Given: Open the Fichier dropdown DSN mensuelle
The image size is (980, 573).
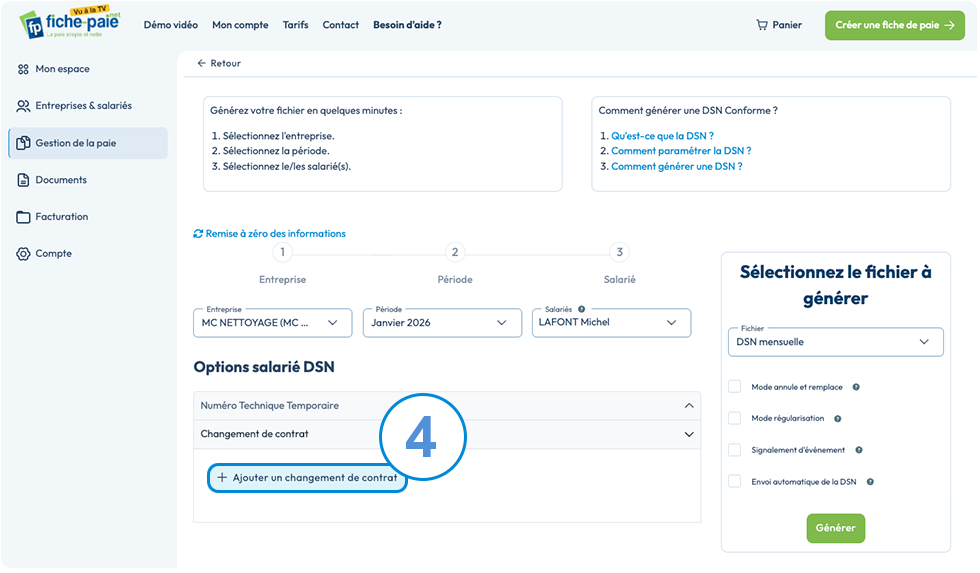Looking at the screenshot, I should 836,342.
